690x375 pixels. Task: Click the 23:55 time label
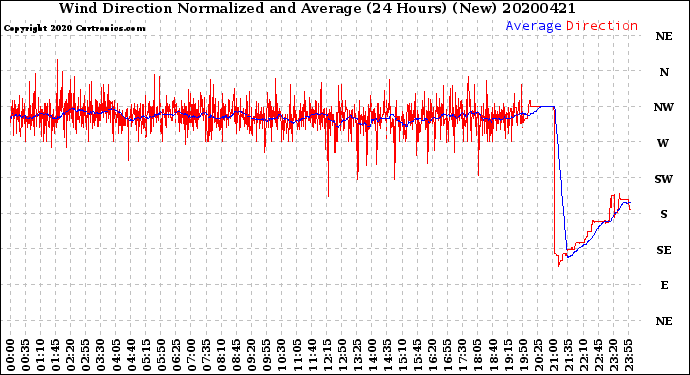(628, 355)
